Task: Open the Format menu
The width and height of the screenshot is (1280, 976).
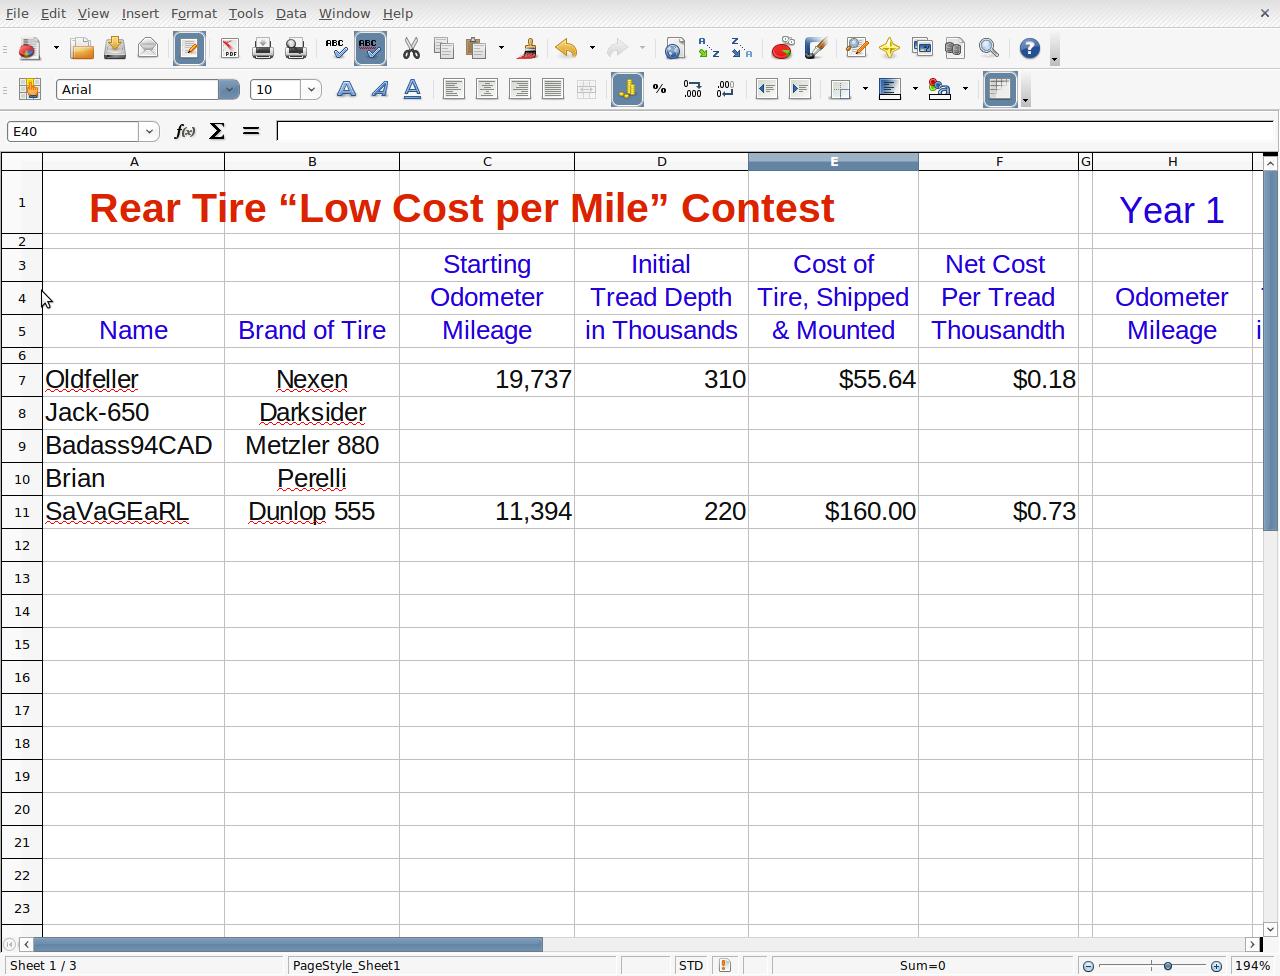Action: pyautogui.click(x=193, y=13)
